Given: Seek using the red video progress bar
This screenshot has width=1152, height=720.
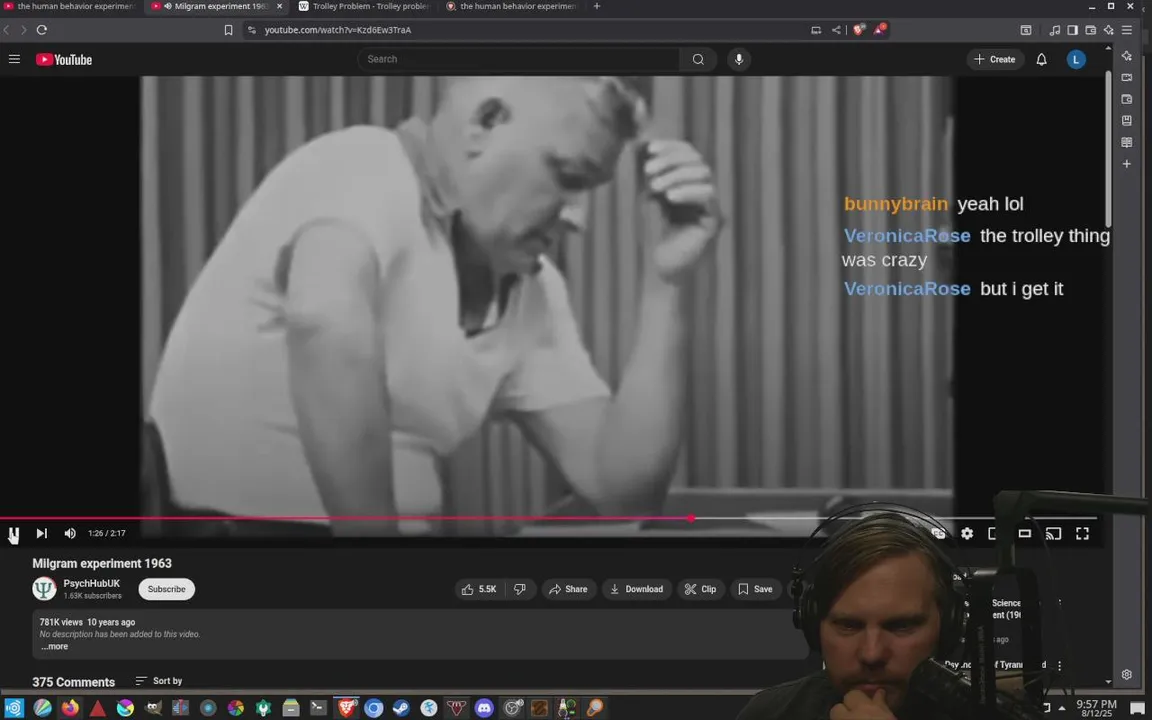Looking at the screenshot, I should pos(548,518).
